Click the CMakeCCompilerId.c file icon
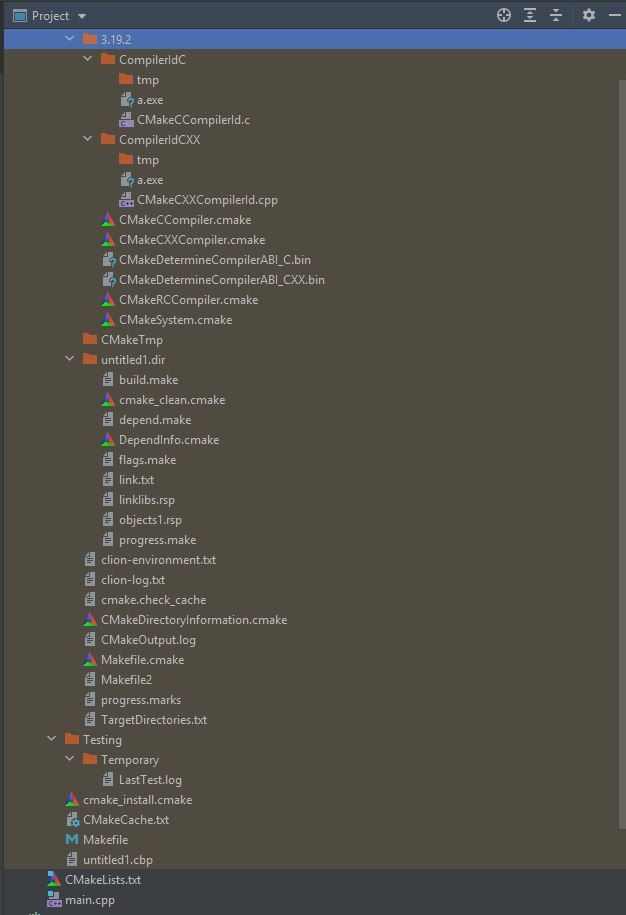626x915 pixels. pos(126,120)
